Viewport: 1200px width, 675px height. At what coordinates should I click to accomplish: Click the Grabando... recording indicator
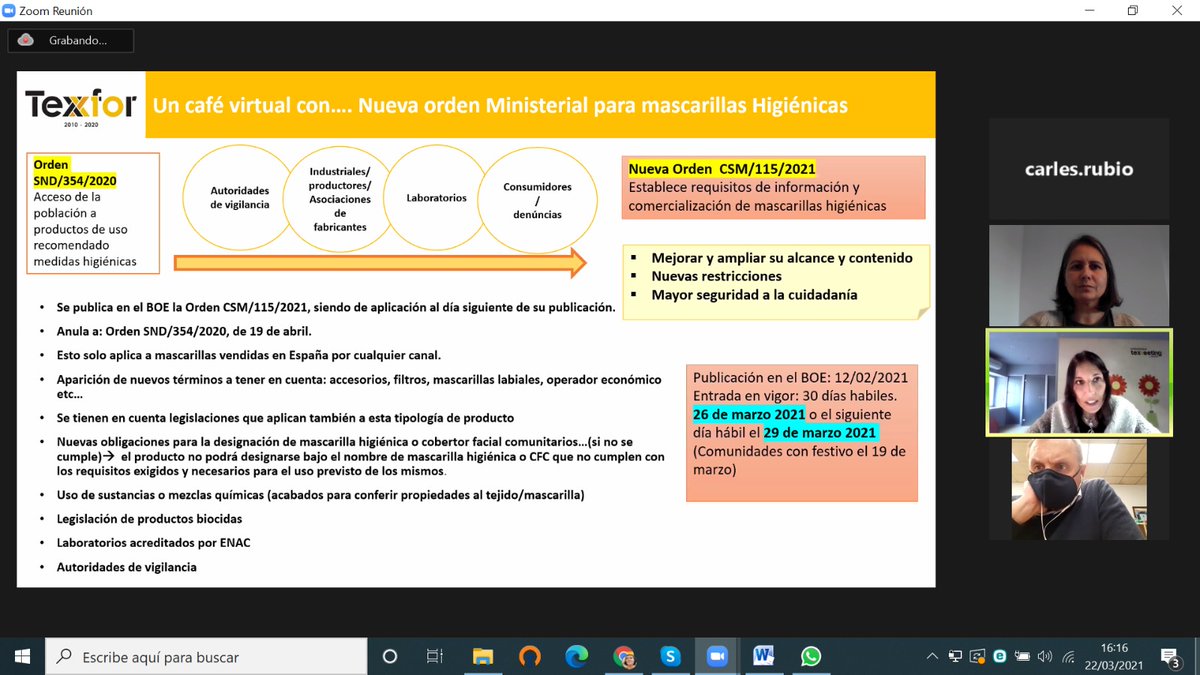point(71,40)
